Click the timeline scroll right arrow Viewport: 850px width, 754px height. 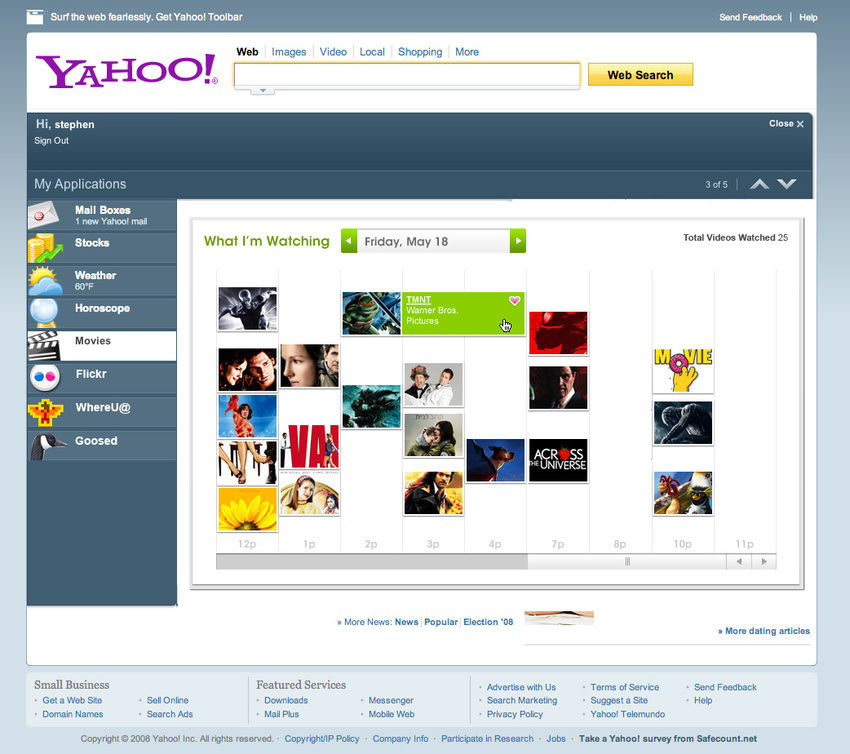tap(764, 562)
